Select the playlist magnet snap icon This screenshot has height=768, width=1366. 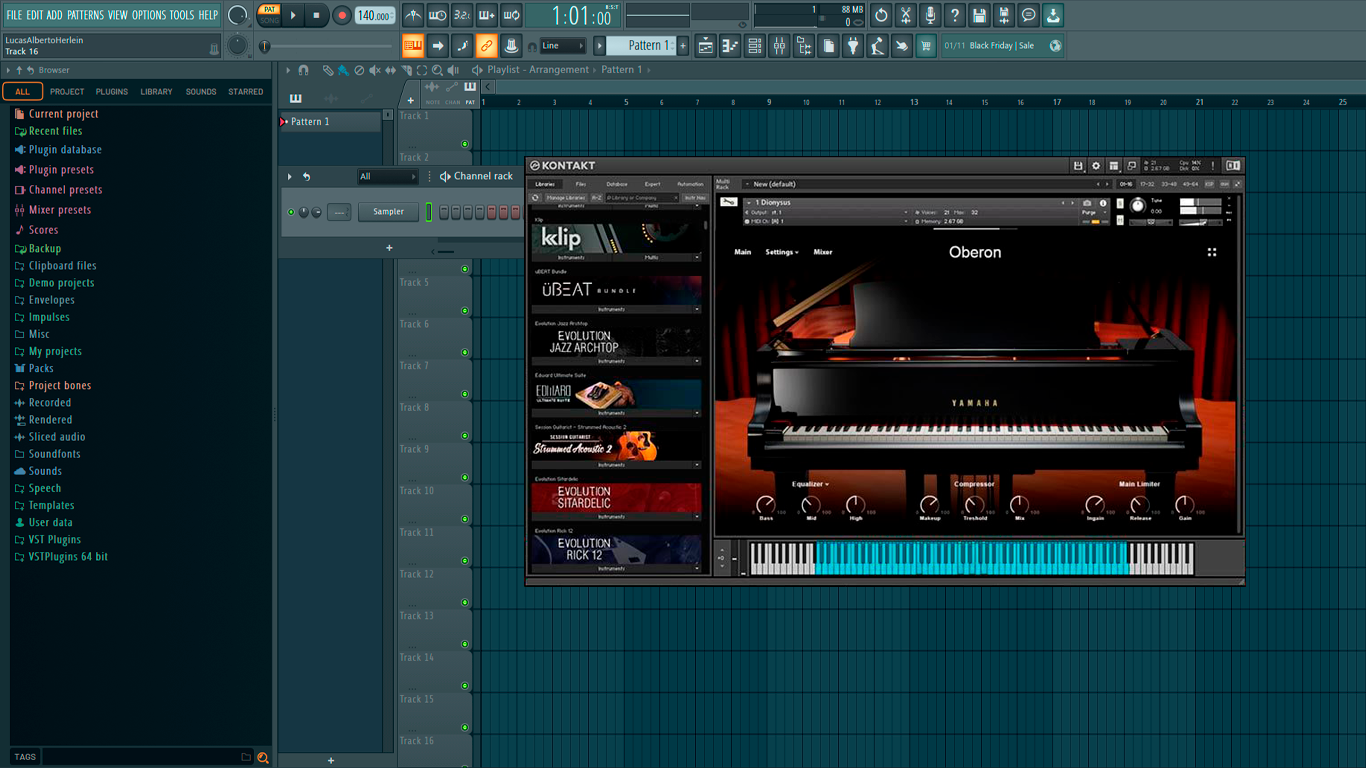click(x=304, y=70)
